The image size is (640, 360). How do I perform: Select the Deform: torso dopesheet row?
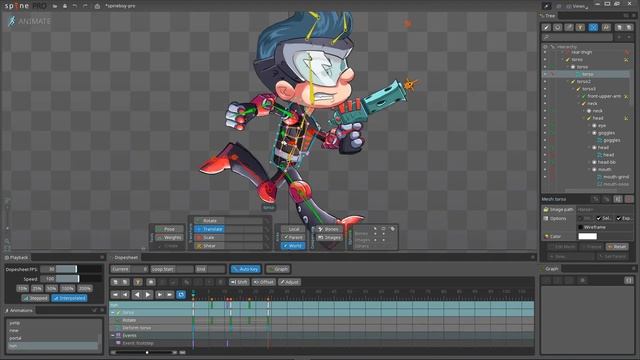click(136, 328)
